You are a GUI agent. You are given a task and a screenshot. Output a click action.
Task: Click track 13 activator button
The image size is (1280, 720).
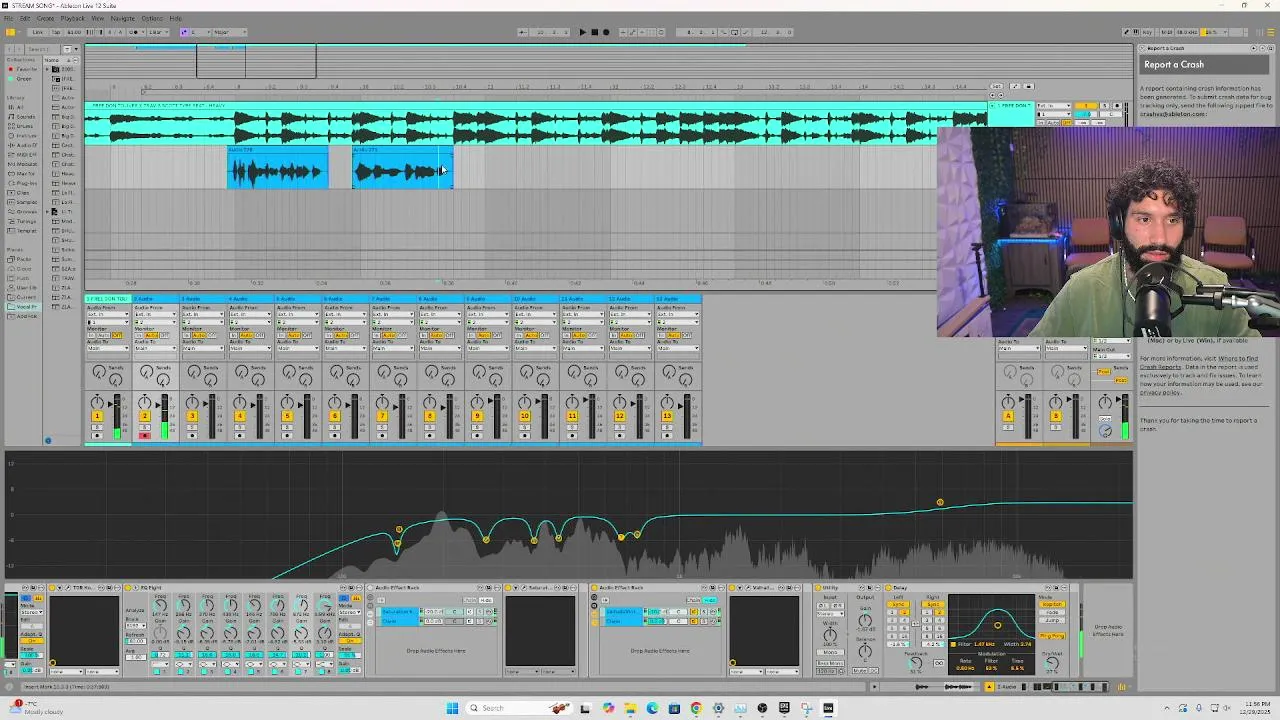667,416
